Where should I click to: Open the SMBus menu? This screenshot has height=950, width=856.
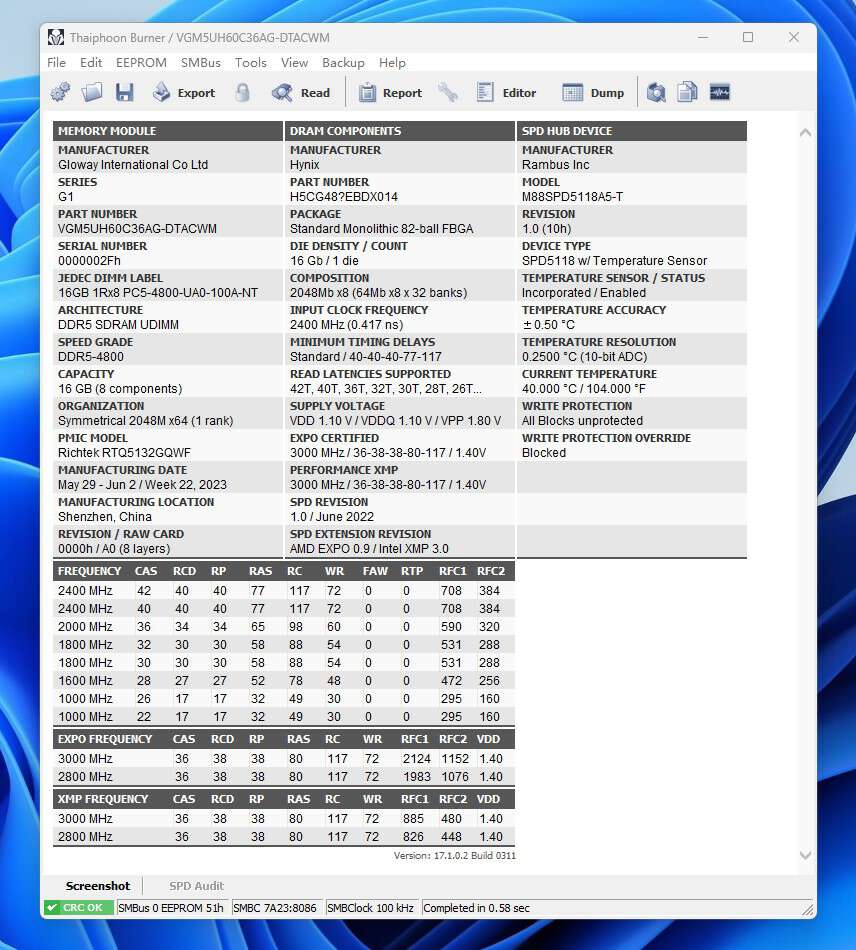(x=201, y=62)
